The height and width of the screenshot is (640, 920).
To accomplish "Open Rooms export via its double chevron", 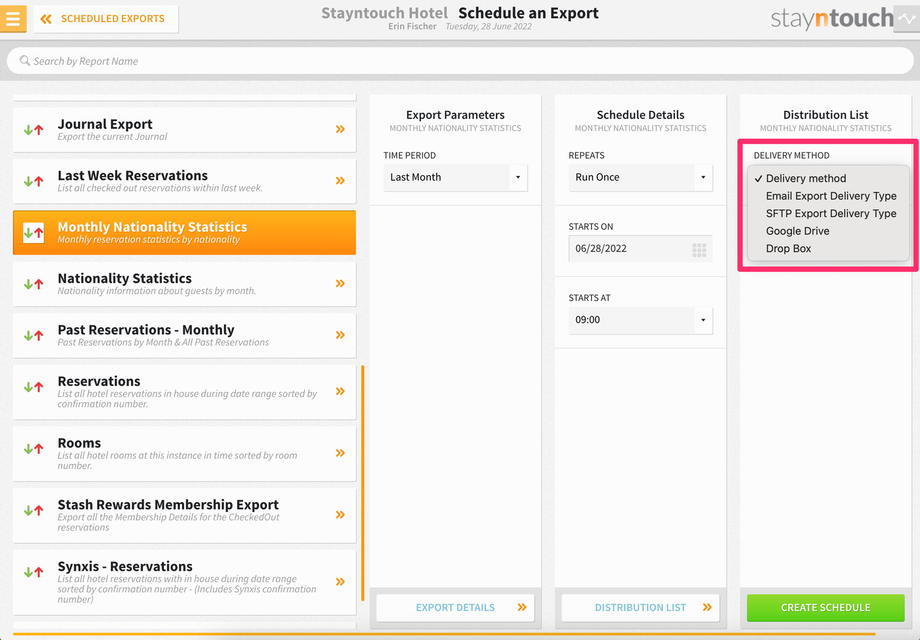I will (340, 453).
